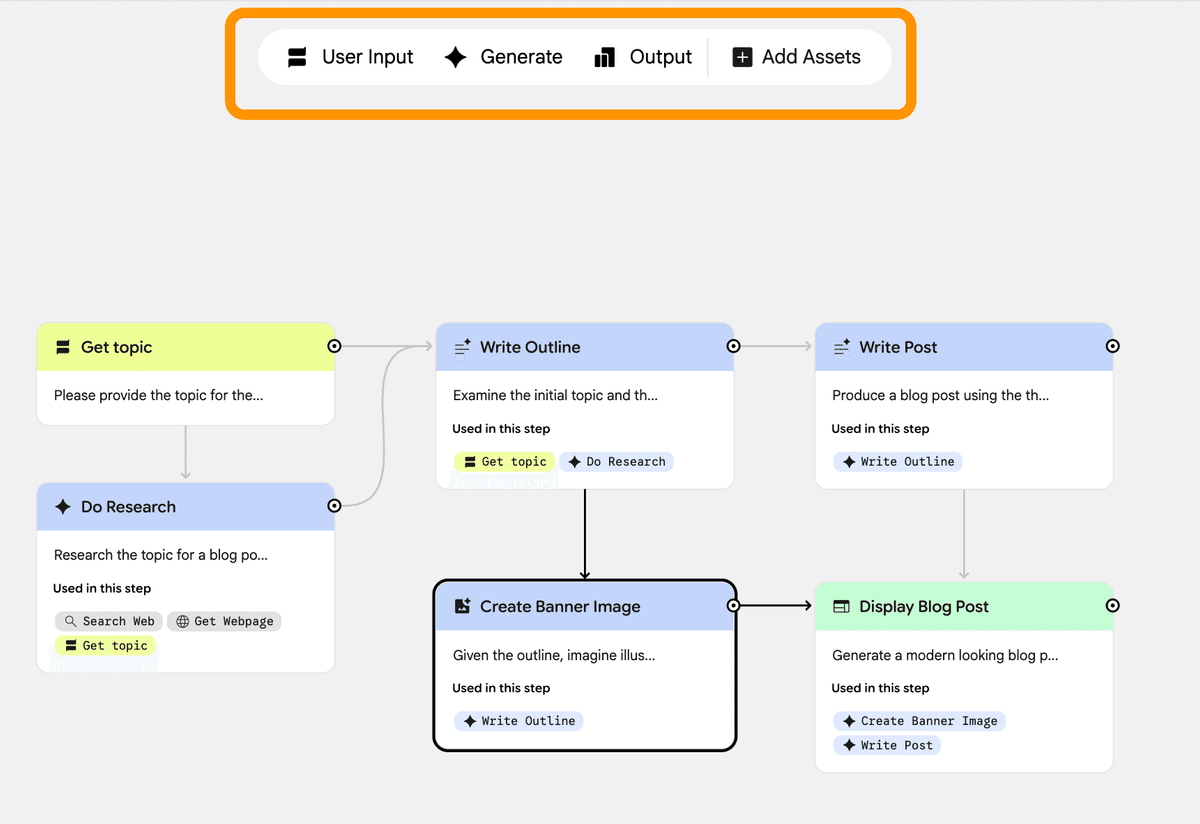
Task: Click the browser icon on Display Blog Post header
Action: click(840, 606)
